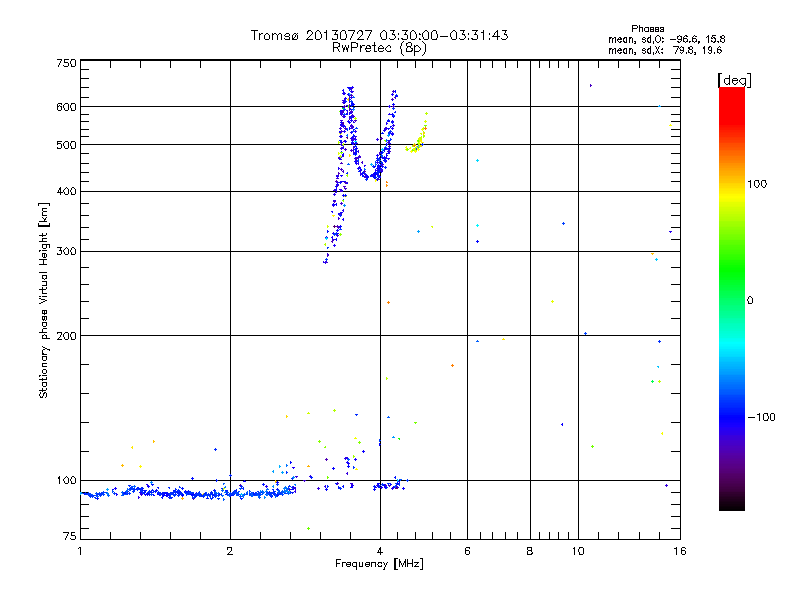Click the colorbar label '-100'
Screen dimensions: 800x600
coord(761,417)
